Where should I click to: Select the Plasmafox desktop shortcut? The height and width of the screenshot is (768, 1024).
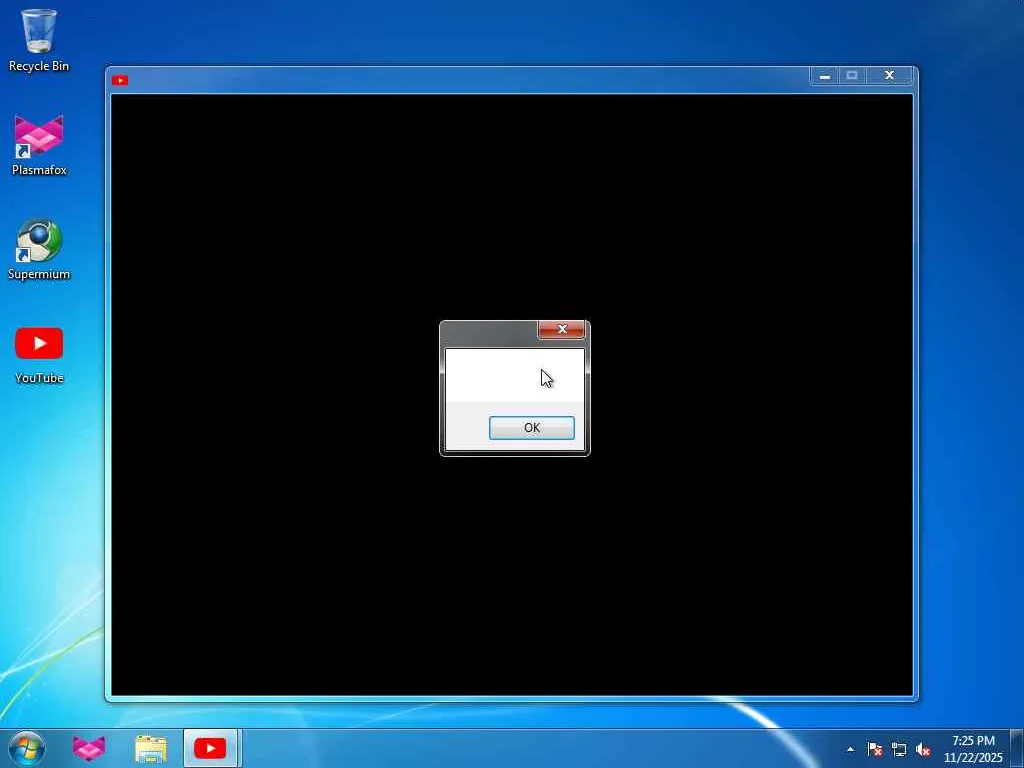(39, 145)
